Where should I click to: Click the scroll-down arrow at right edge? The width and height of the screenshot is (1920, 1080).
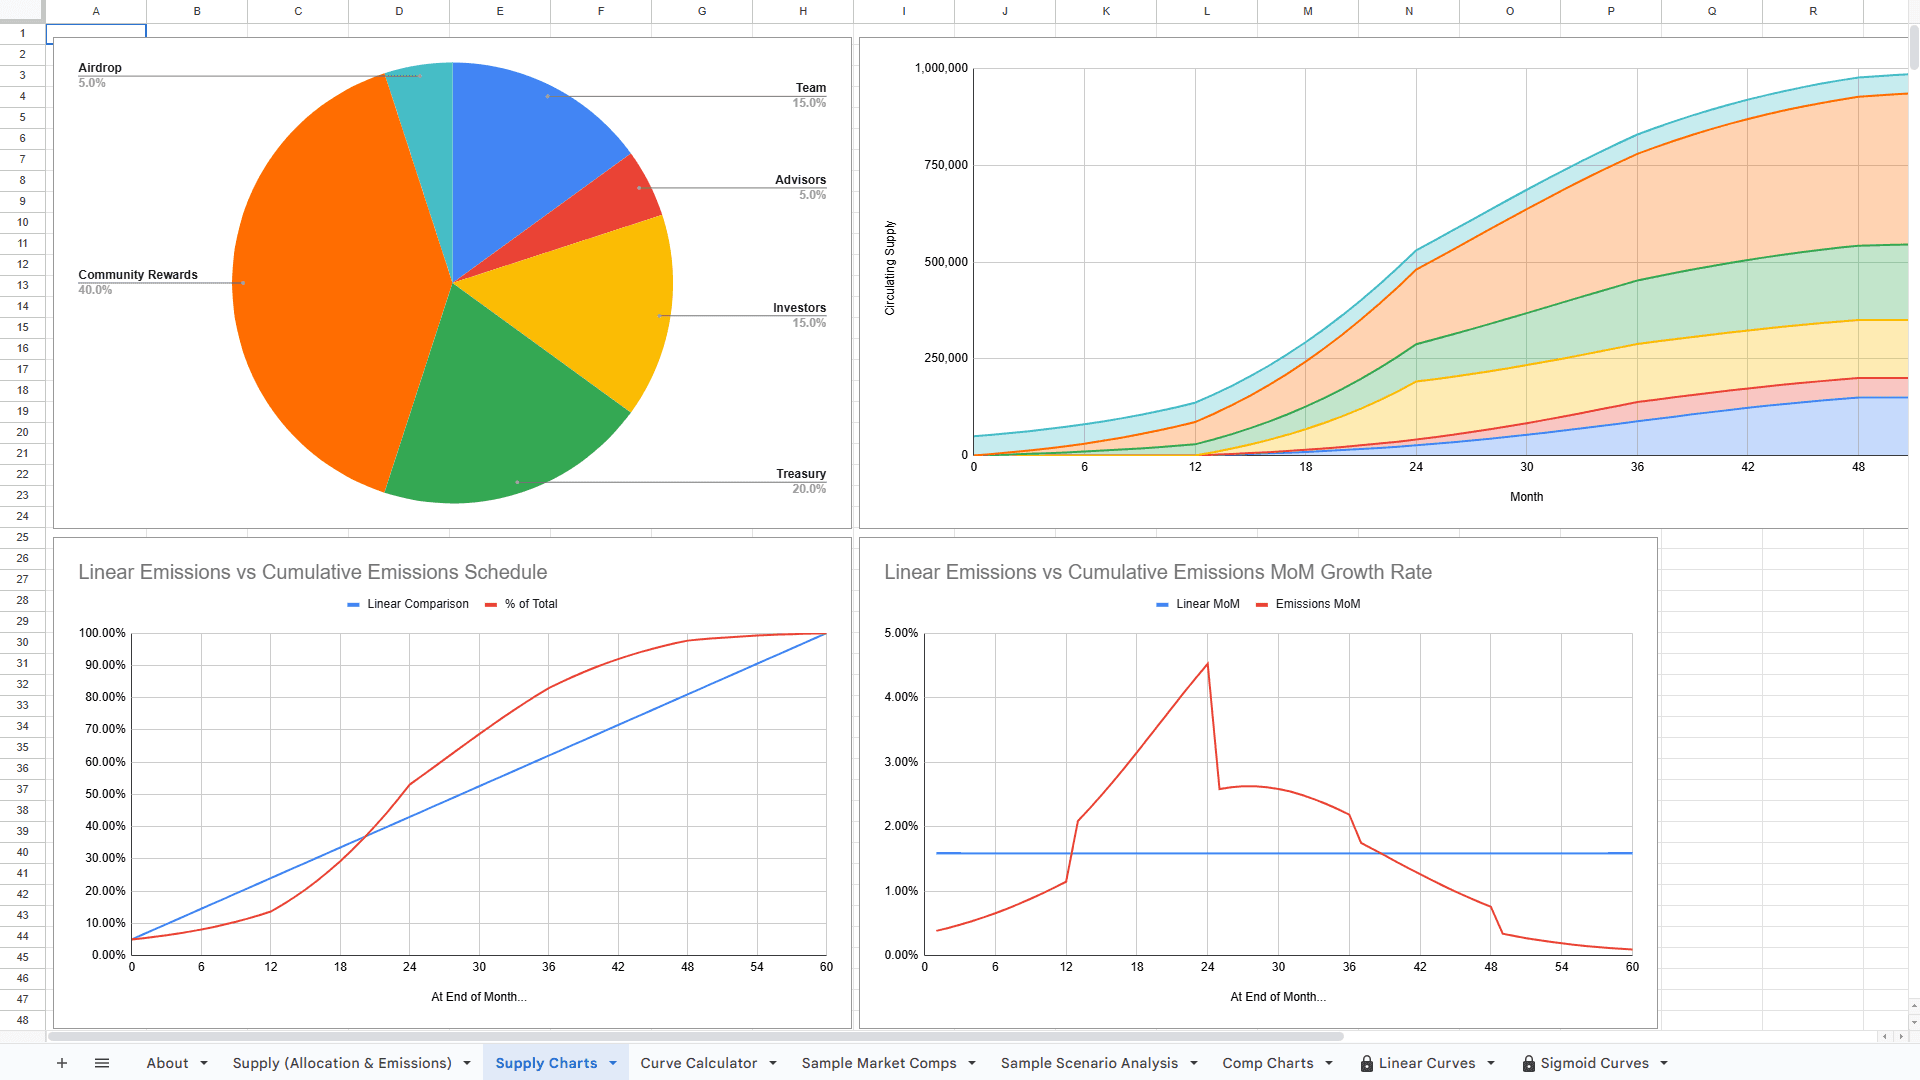(1914, 1022)
